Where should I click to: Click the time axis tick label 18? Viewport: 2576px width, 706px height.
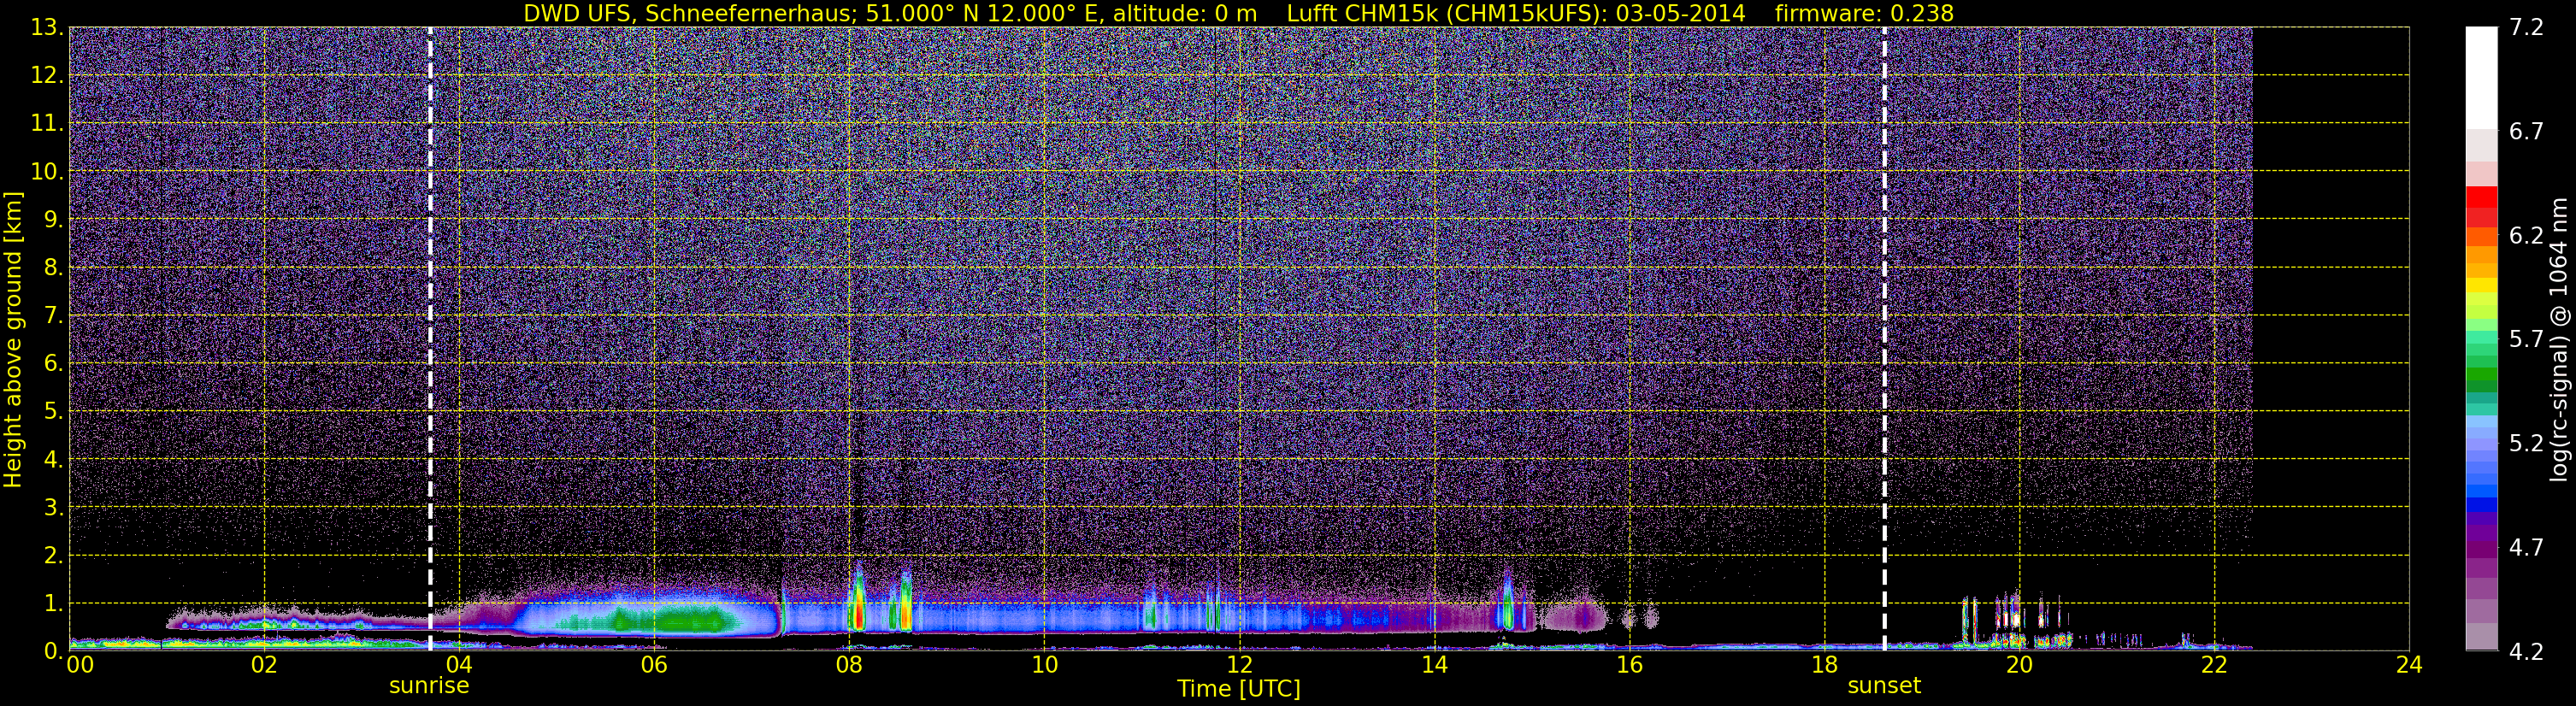tap(1824, 665)
